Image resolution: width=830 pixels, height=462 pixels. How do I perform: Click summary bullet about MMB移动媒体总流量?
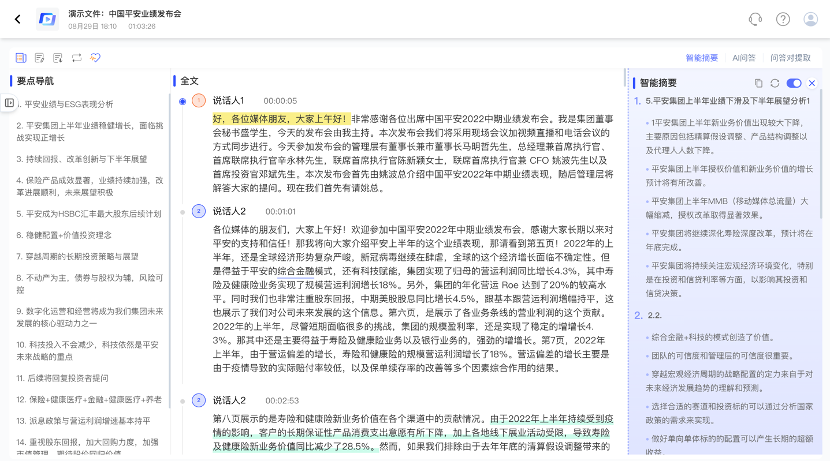coord(727,208)
